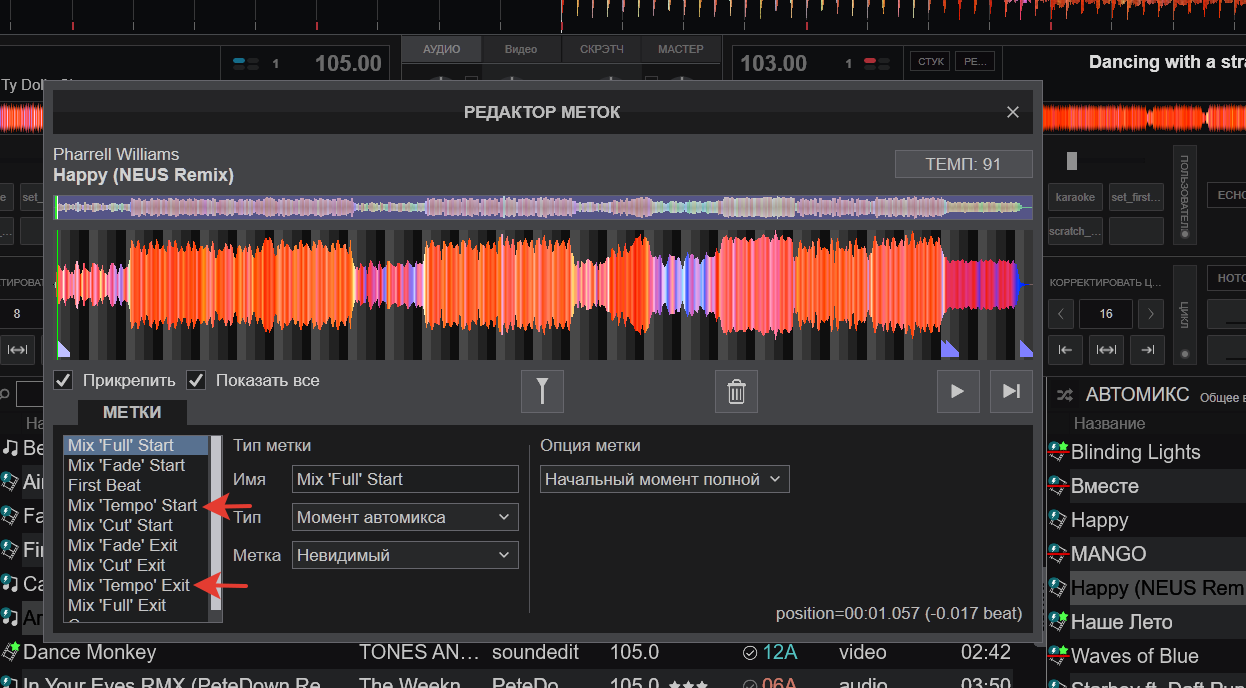
Task: Select the МЕТКИ tab
Action: (132, 412)
